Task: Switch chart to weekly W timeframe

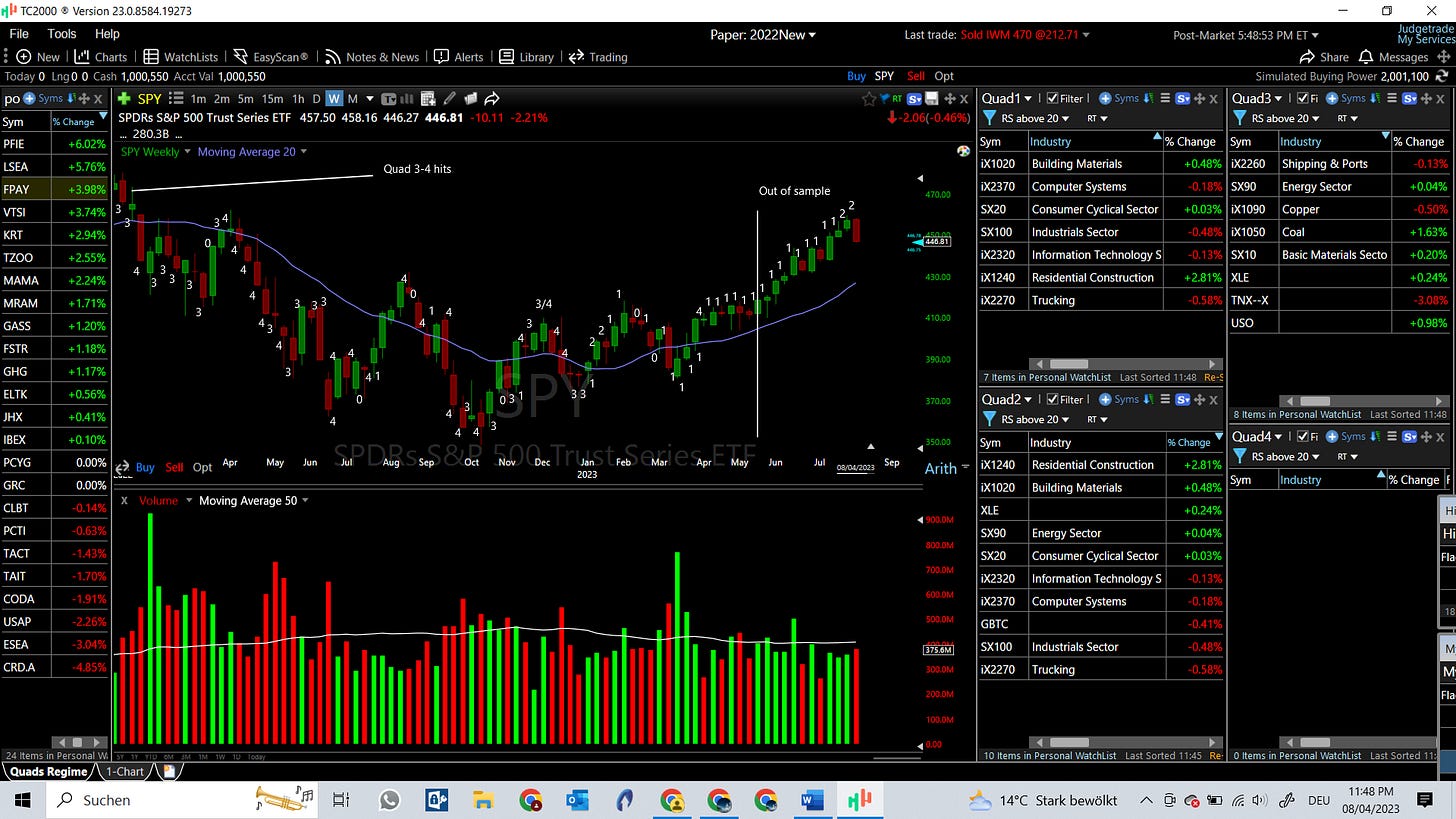Action: click(x=334, y=98)
